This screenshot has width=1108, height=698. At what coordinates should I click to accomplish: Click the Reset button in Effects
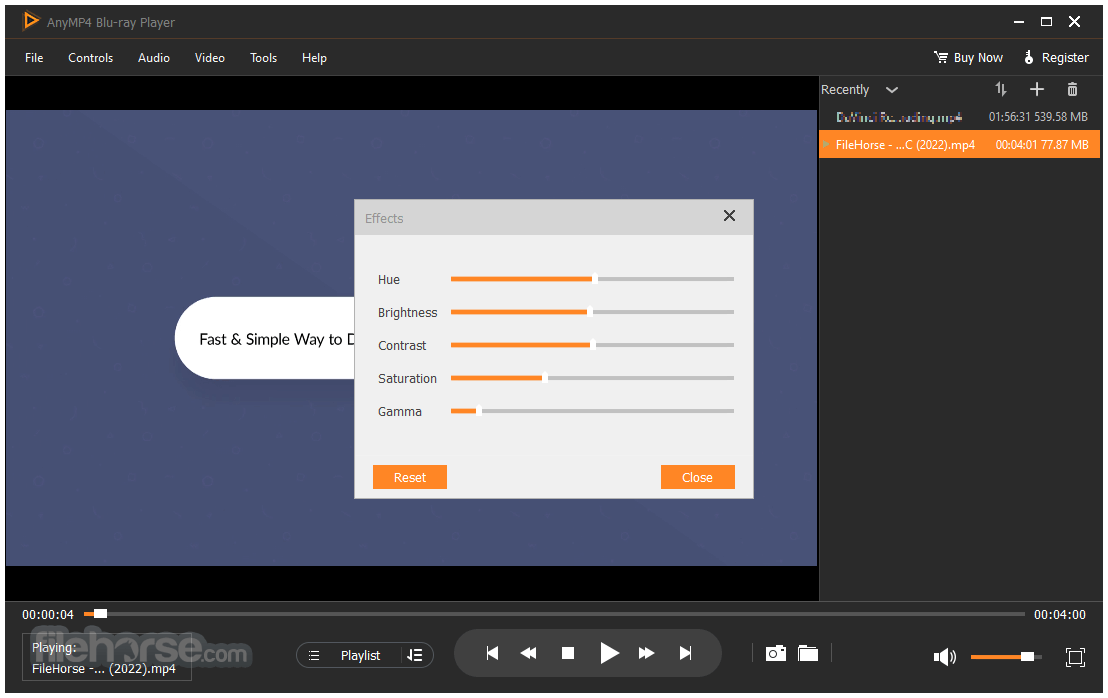pos(410,478)
